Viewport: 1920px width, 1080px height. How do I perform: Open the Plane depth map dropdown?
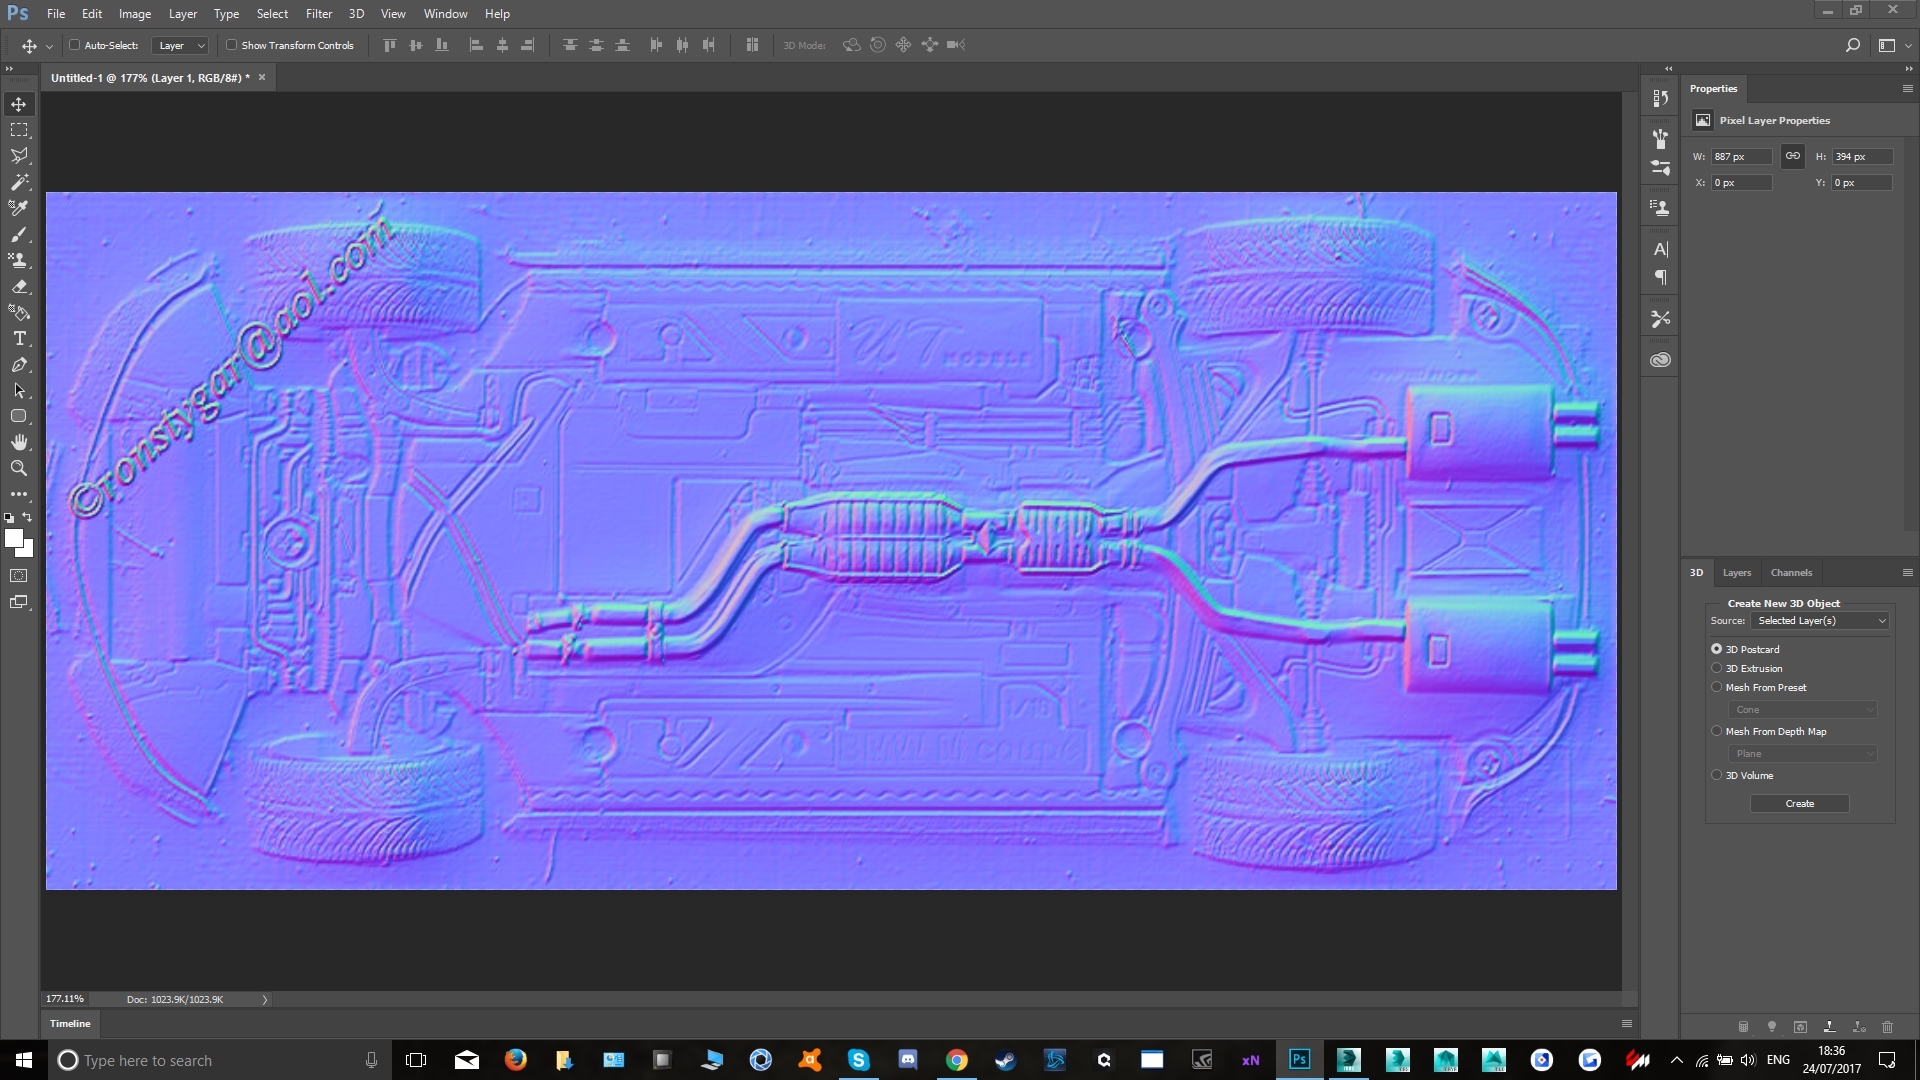(1802, 754)
